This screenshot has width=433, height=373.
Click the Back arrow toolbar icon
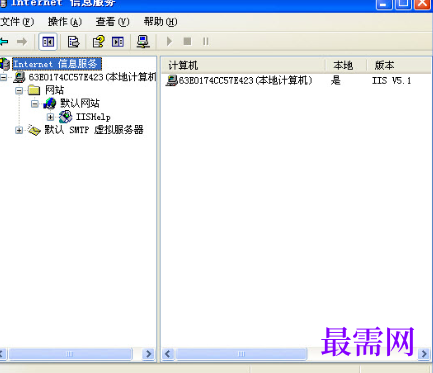[x=4, y=42]
